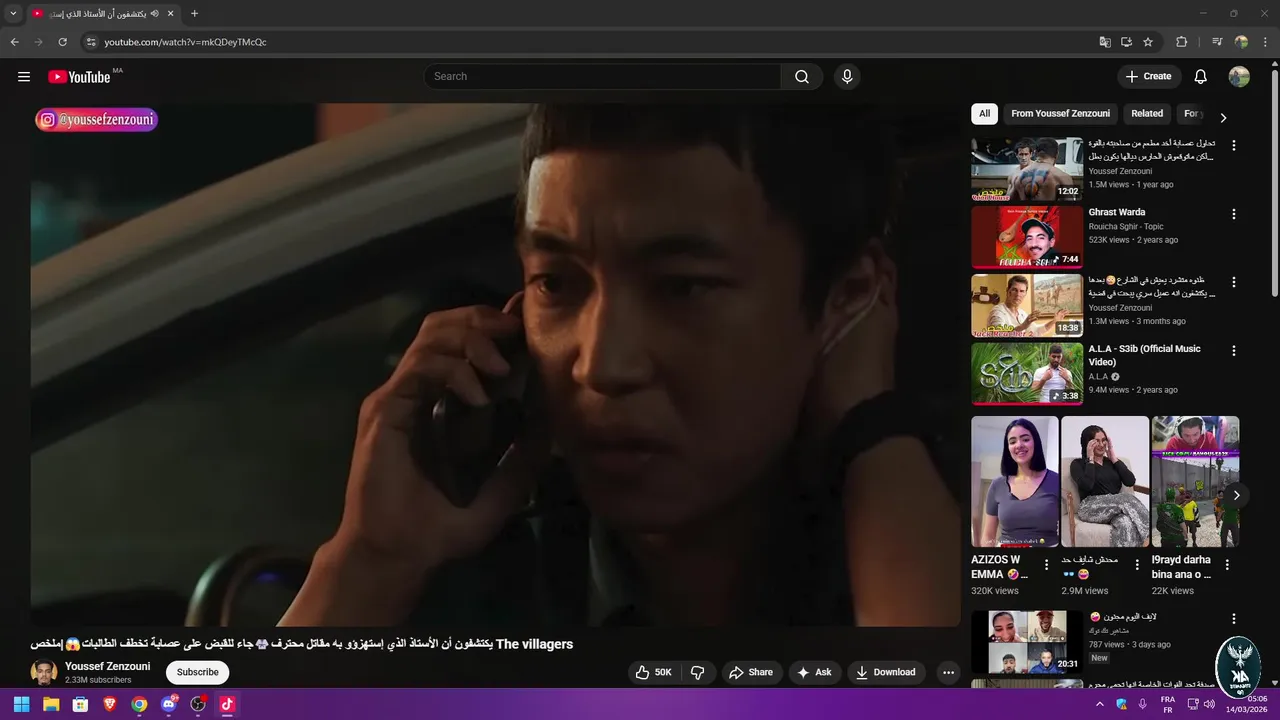Open Microsoft Store from taskbar
The height and width of the screenshot is (720, 1280).
80,704
